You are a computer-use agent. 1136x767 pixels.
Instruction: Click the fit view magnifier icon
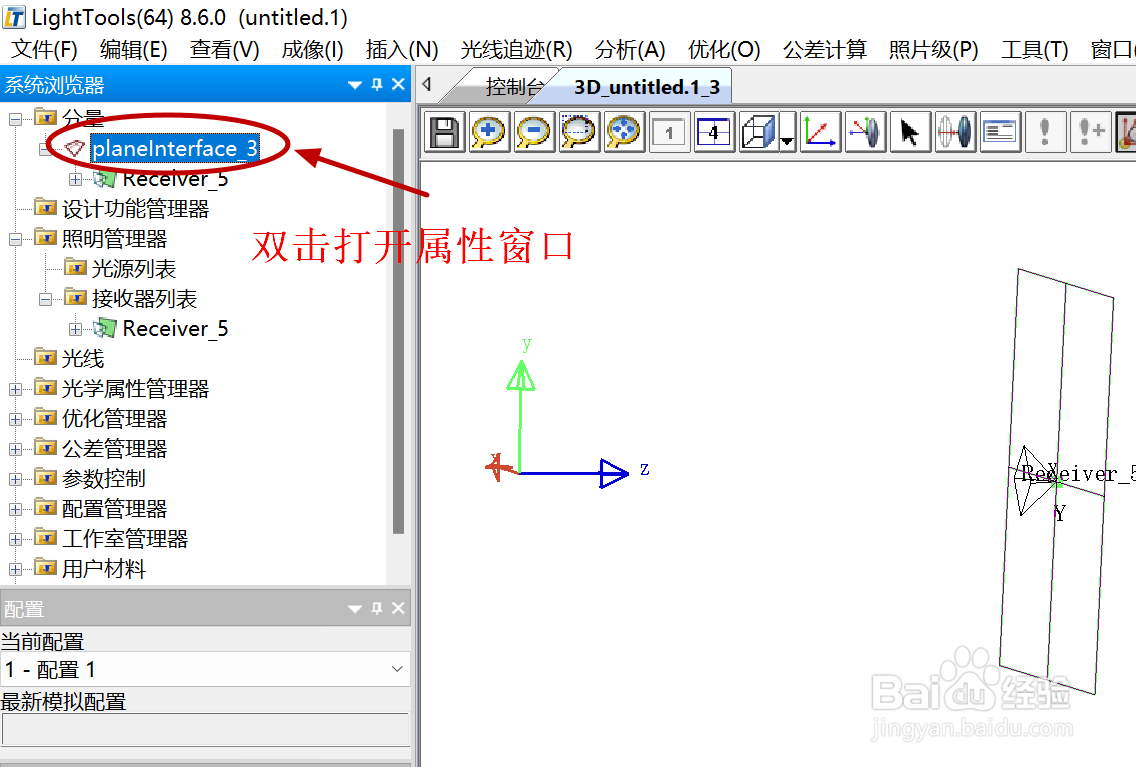coord(622,131)
